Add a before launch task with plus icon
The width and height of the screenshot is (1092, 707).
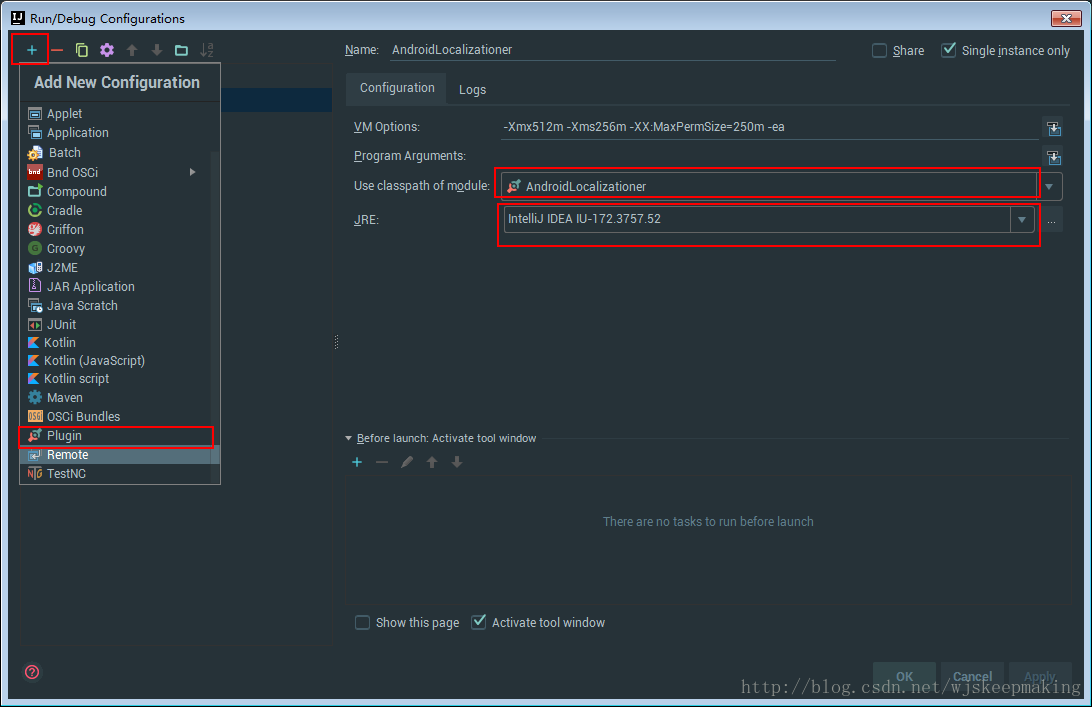(x=357, y=462)
